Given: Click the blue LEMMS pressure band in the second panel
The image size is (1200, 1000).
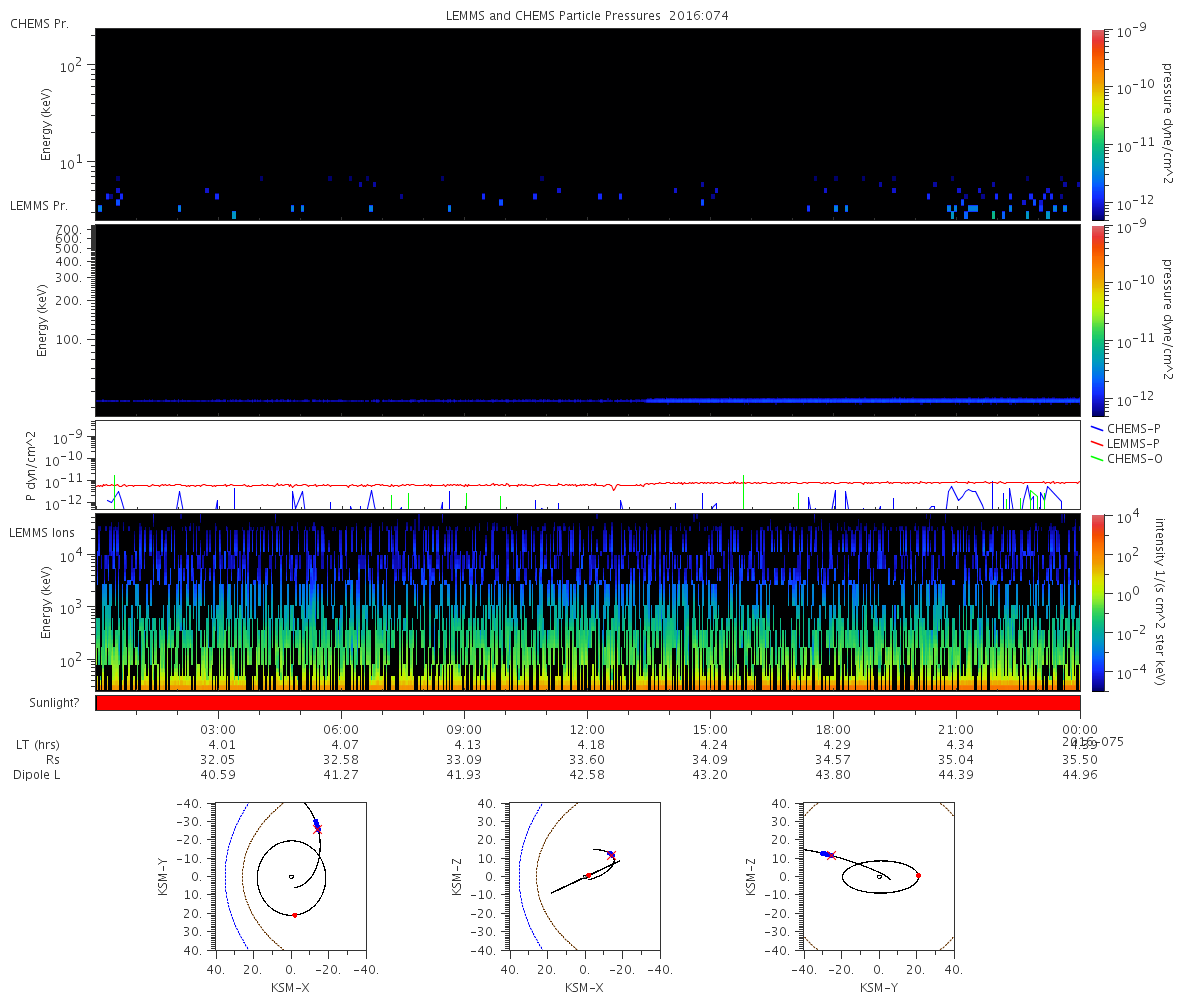Looking at the screenshot, I should pyautogui.click(x=588, y=400).
